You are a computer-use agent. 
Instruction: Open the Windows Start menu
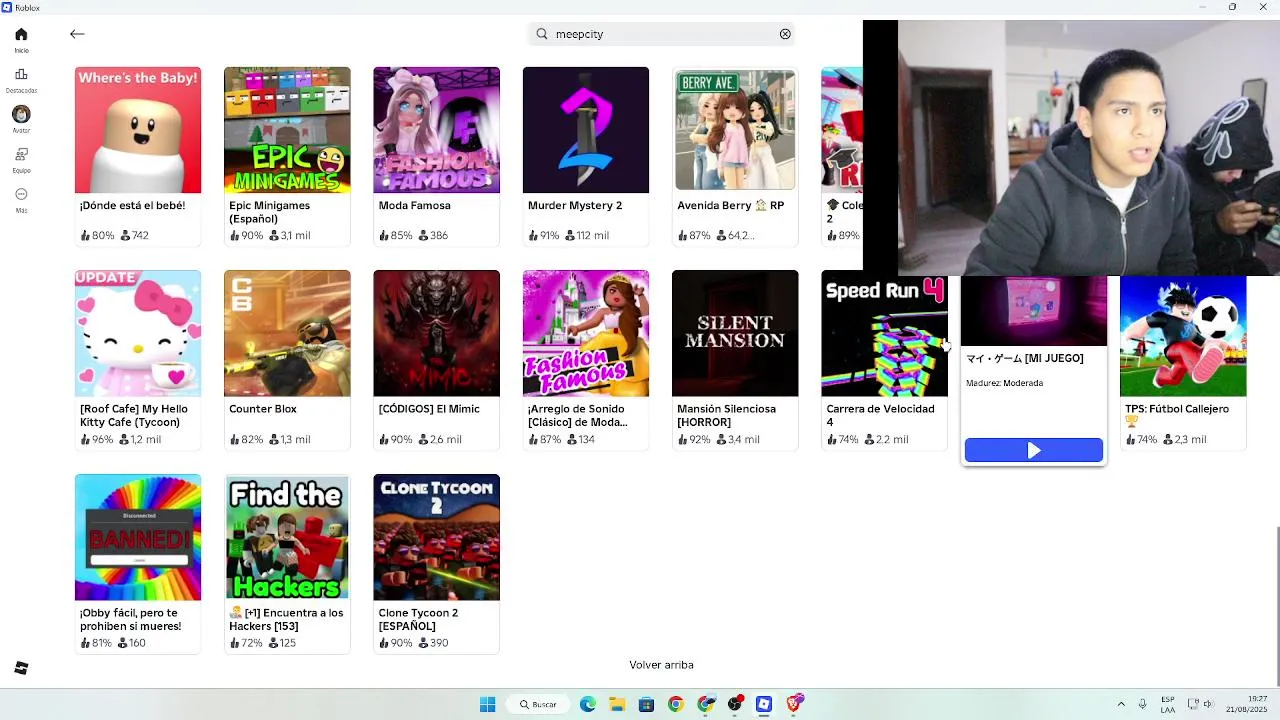pyautogui.click(x=487, y=704)
